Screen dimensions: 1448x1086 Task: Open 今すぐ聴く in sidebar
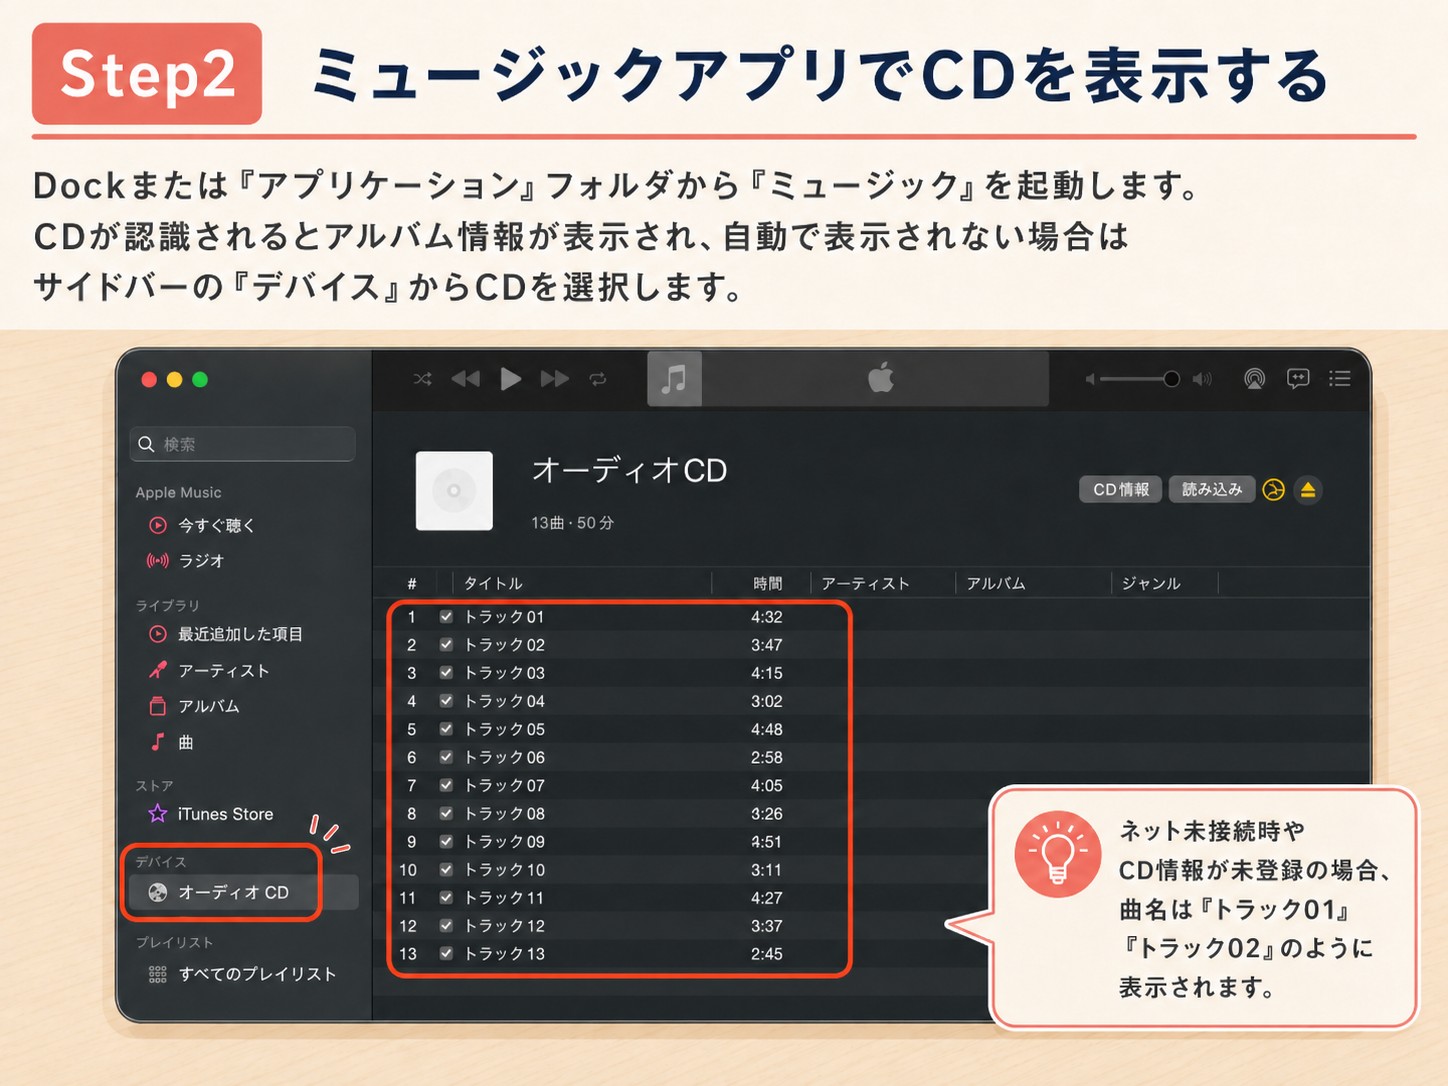[x=216, y=525]
